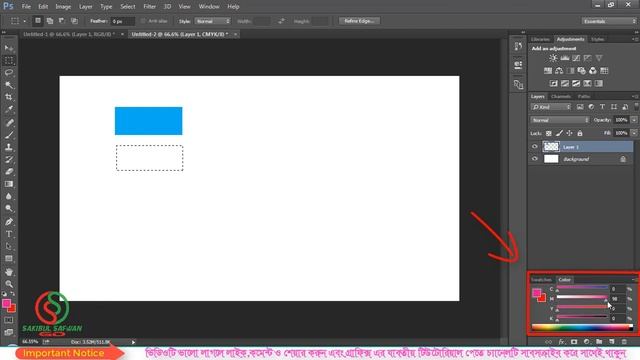Select the History Brush tool
Screen dimensions: 640x360
(9, 160)
